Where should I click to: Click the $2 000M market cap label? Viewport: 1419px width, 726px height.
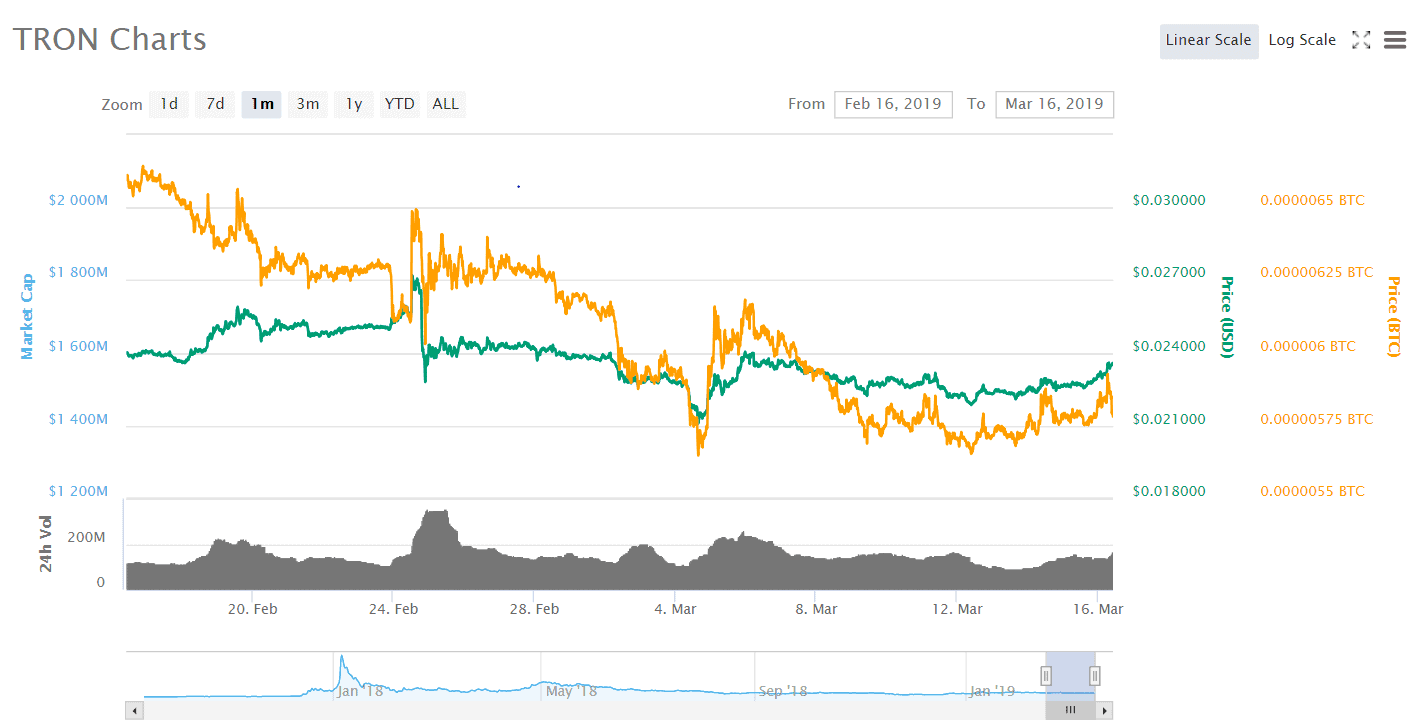[x=77, y=200]
